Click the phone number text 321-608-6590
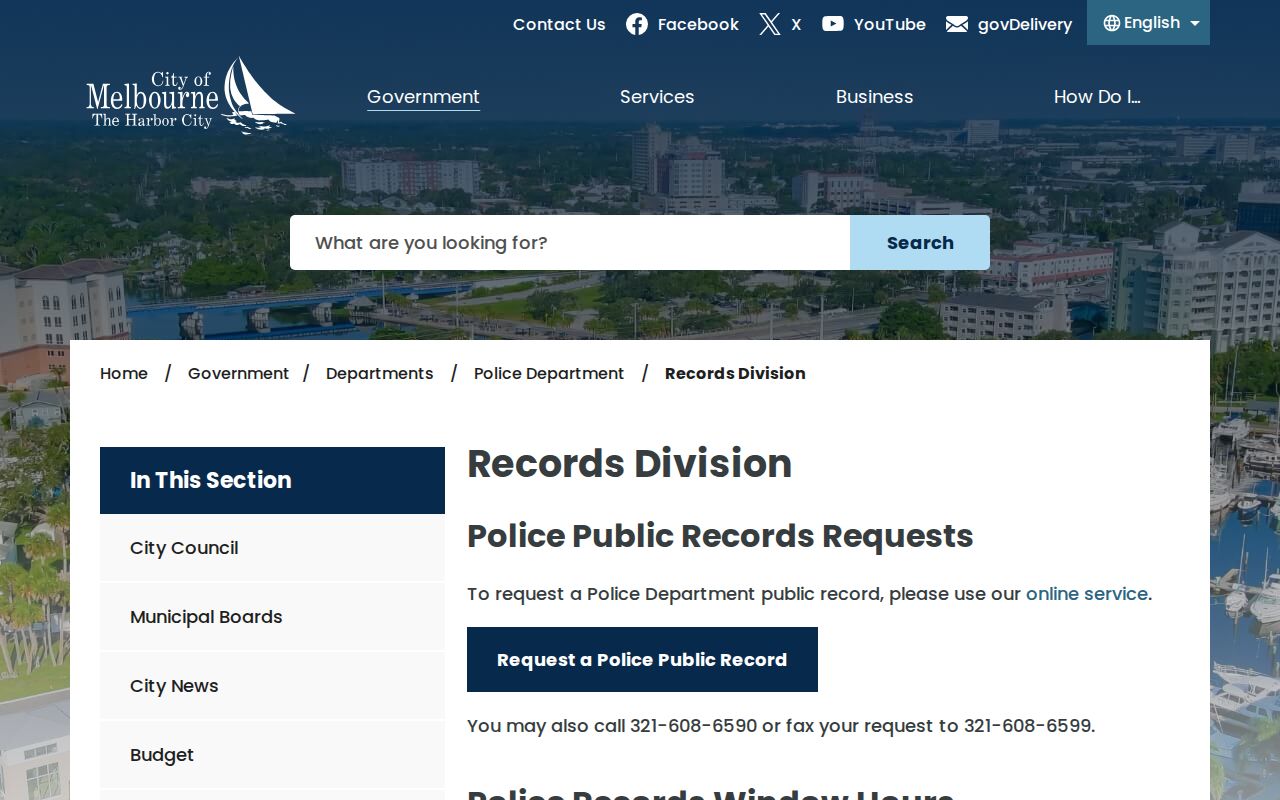 (694, 726)
